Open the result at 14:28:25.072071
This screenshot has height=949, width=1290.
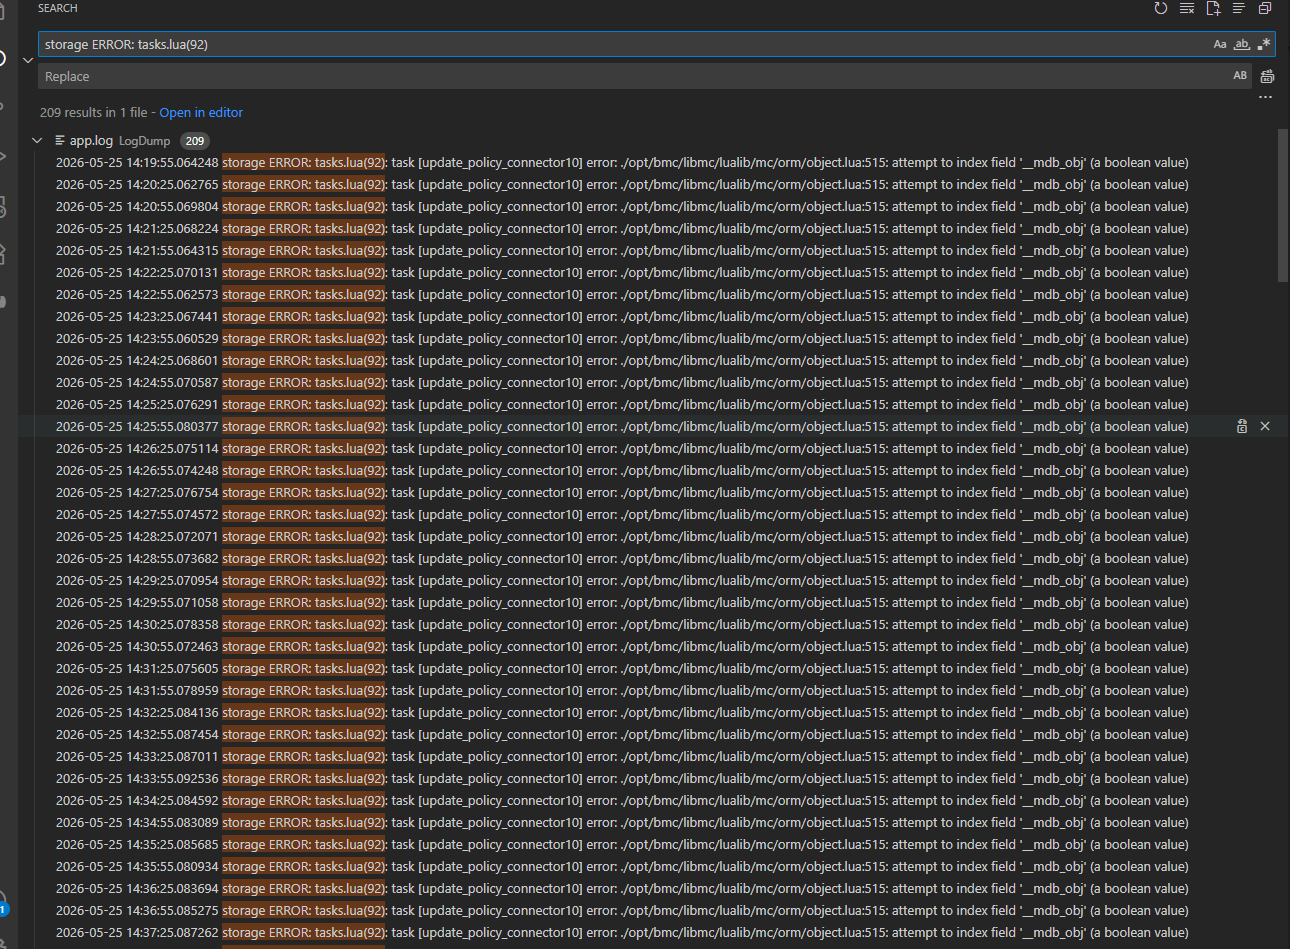[x=622, y=536]
